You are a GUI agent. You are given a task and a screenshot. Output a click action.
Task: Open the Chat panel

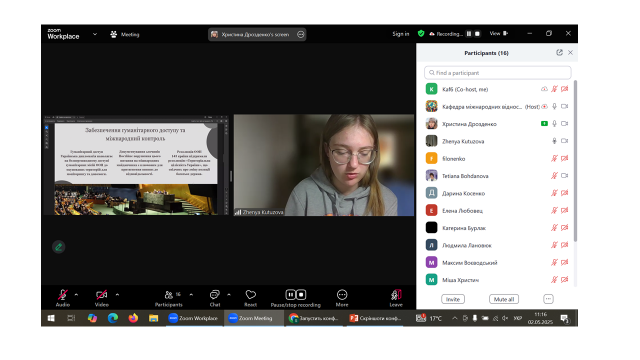pyautogui.click(x=215, y=298)
